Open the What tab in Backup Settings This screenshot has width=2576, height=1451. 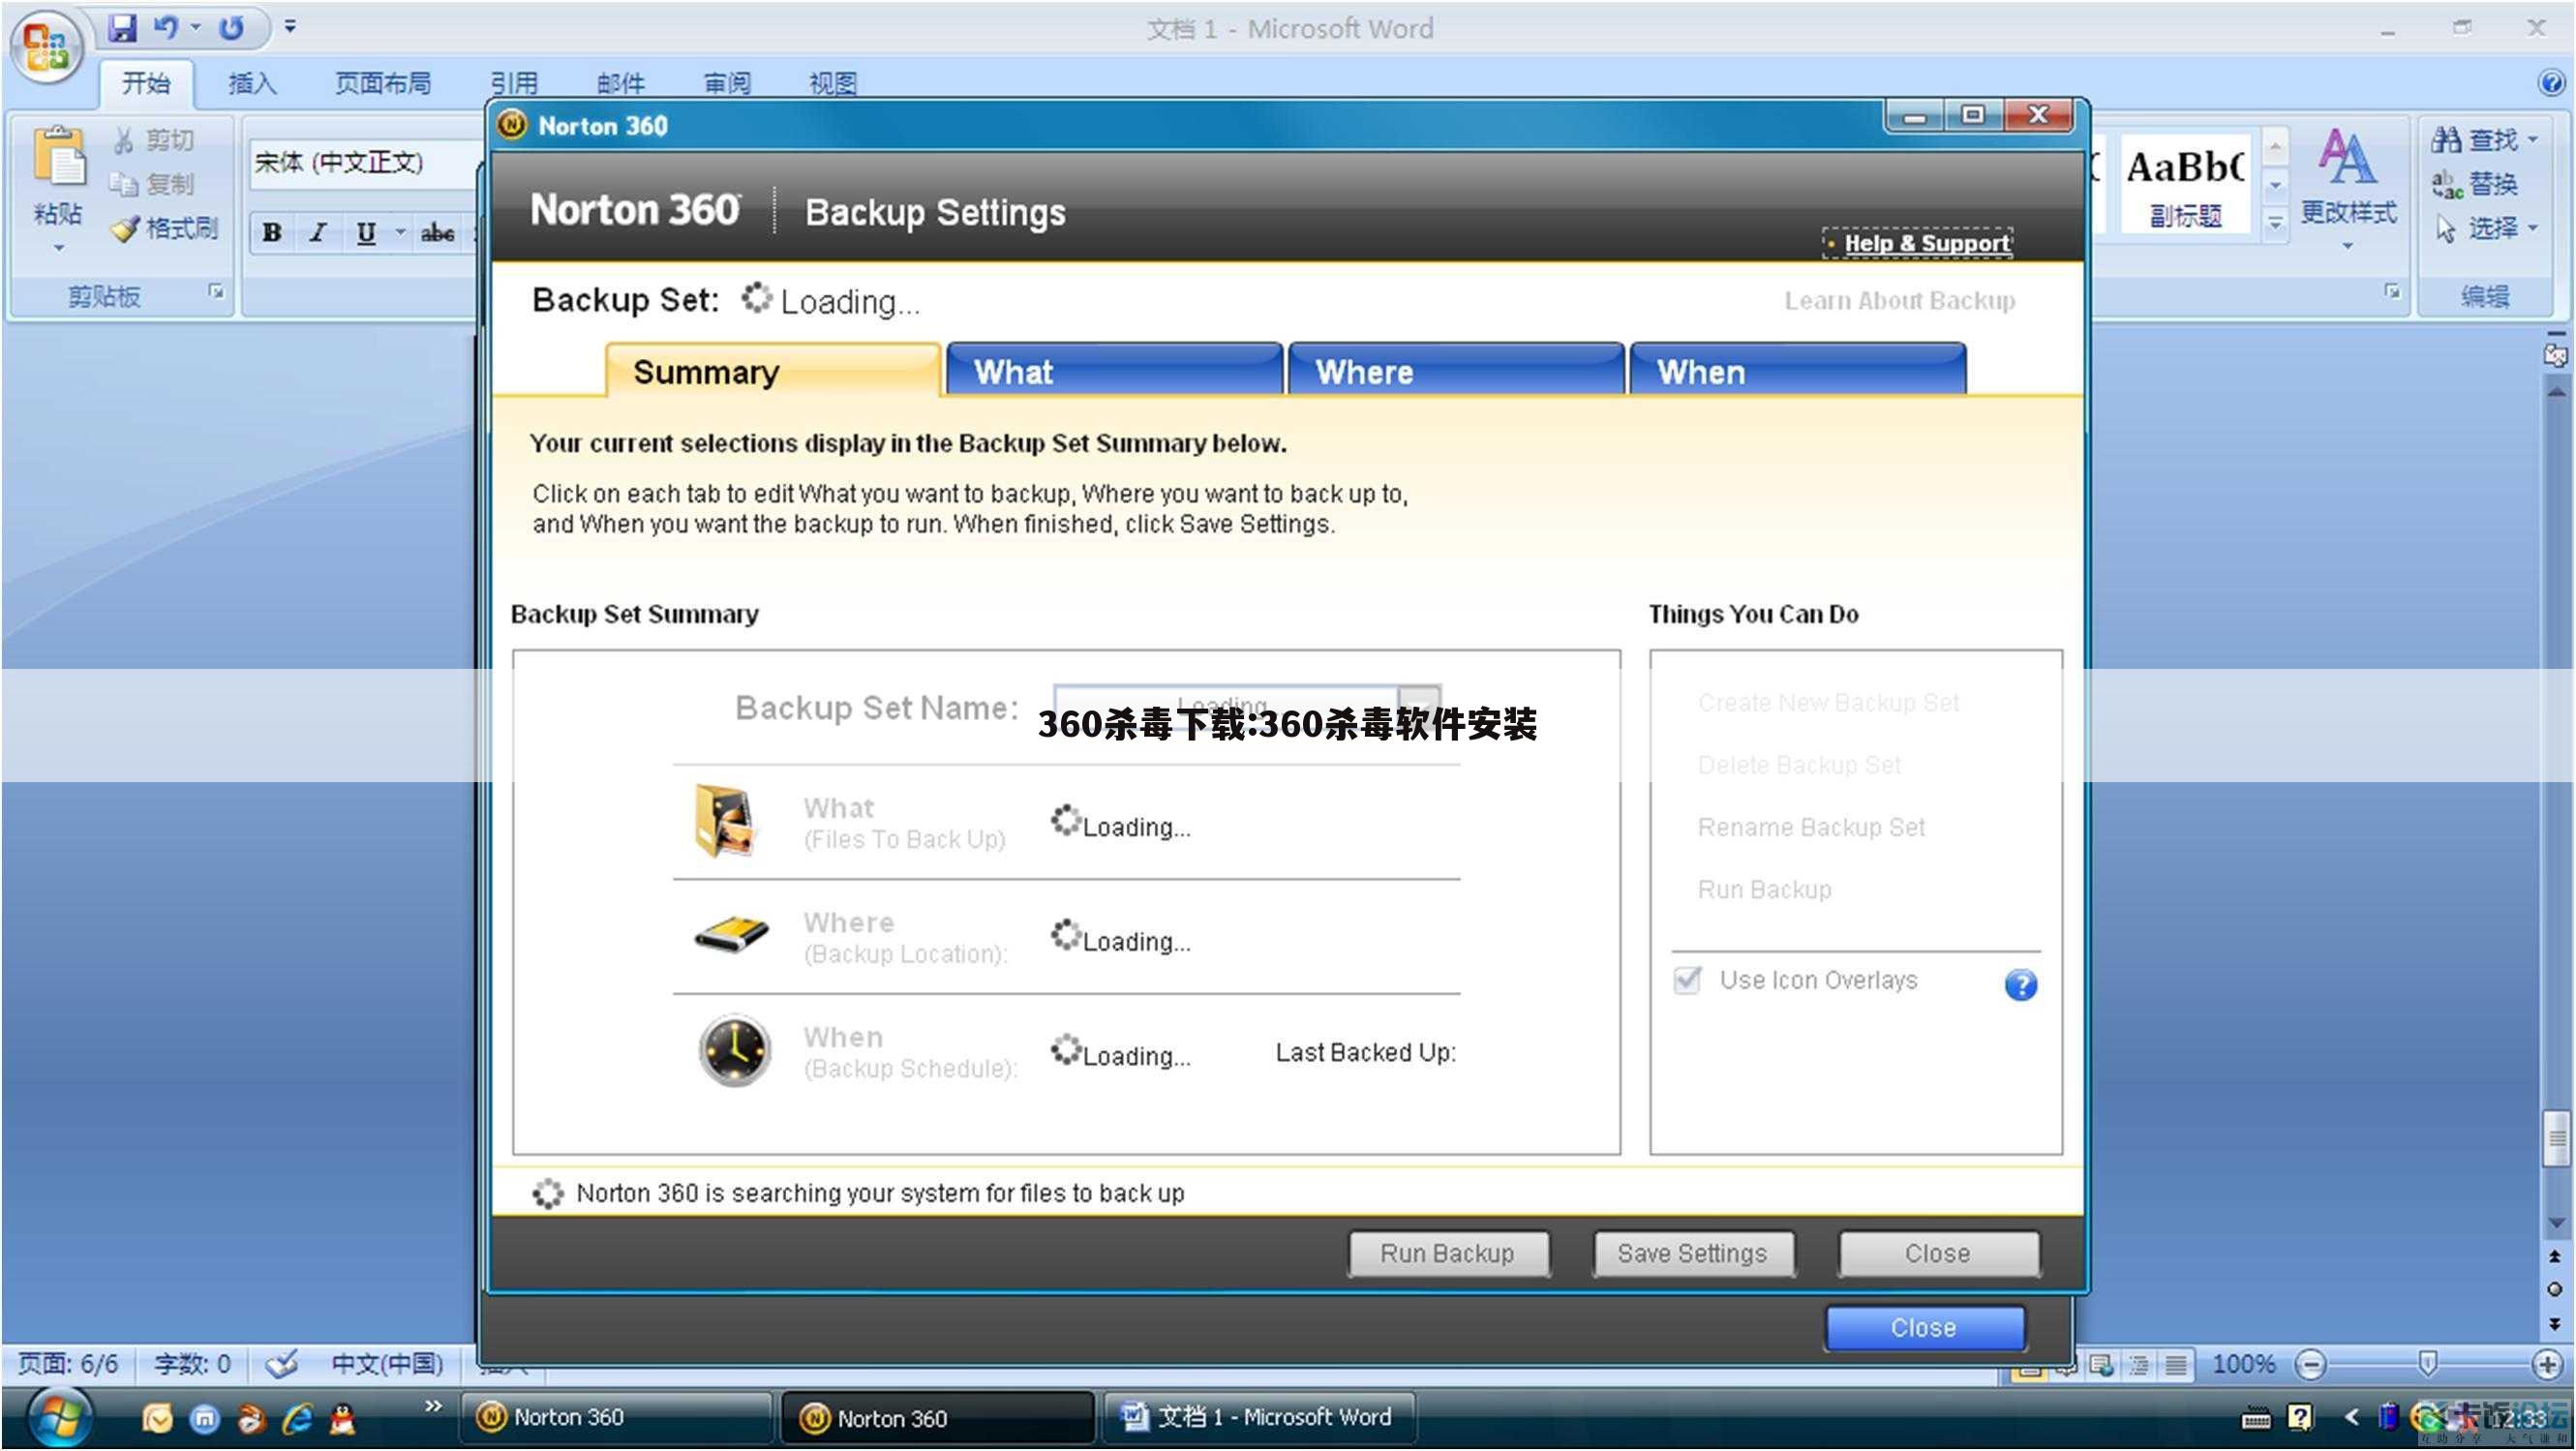point(1114,371)
